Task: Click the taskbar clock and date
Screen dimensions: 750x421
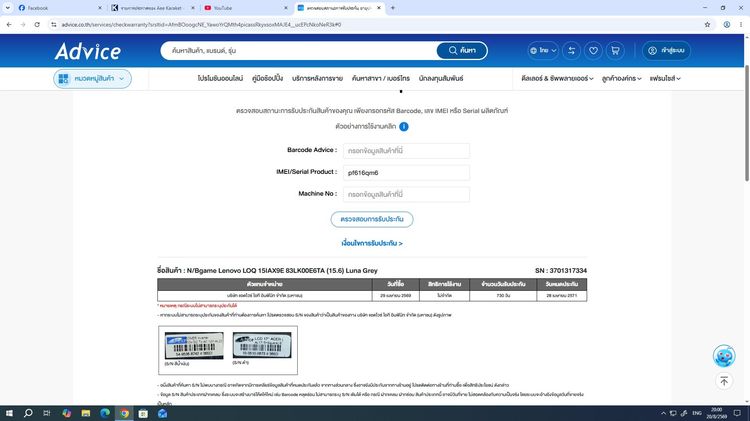Action: pyautogui.click(x=717, y=413)
